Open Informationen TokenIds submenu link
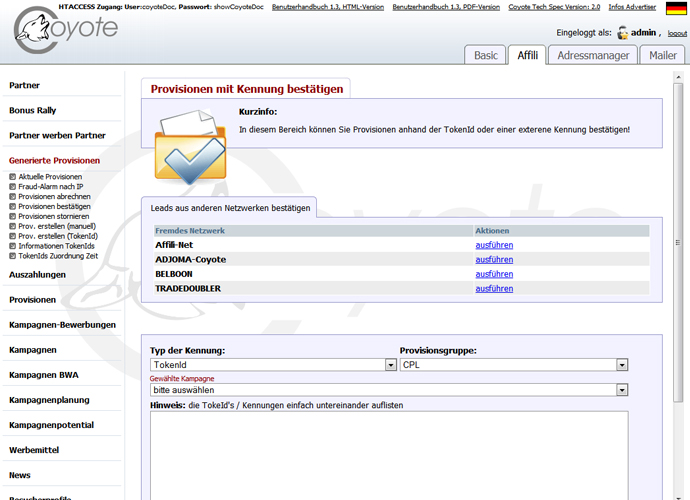The image size is (690, 500). point(56,246)
